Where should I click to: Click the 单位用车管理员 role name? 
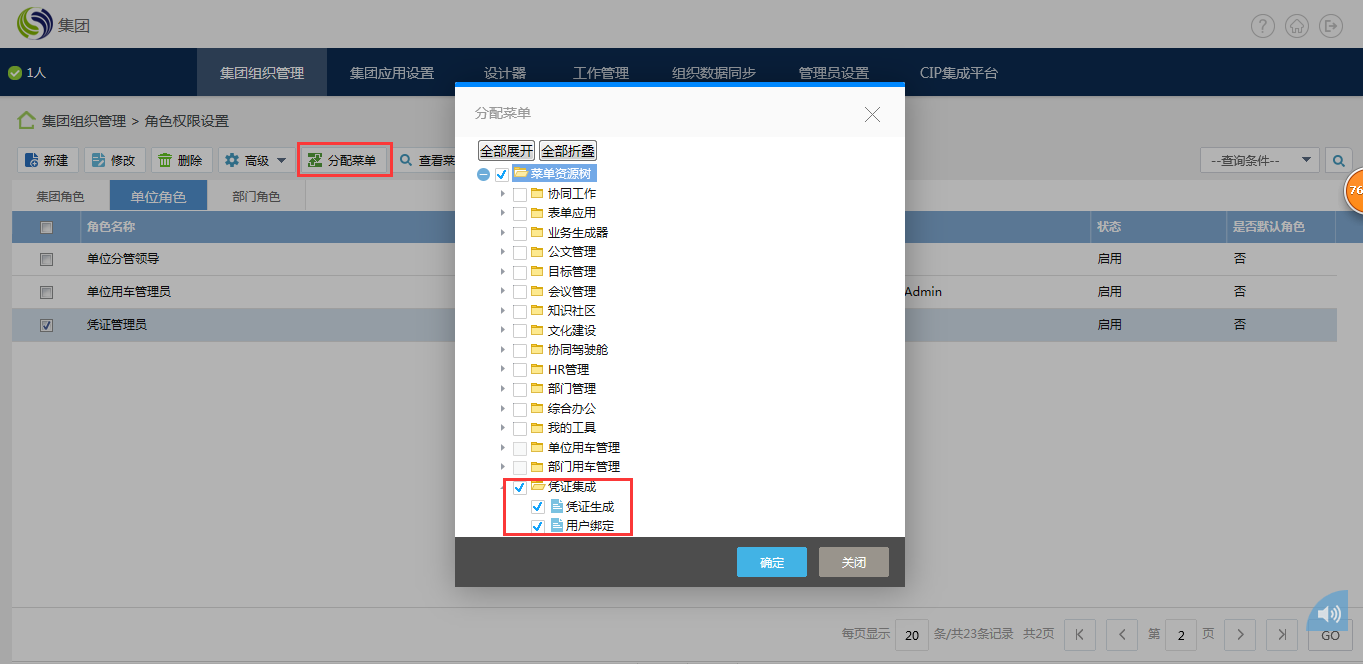[x=129, y=292]
